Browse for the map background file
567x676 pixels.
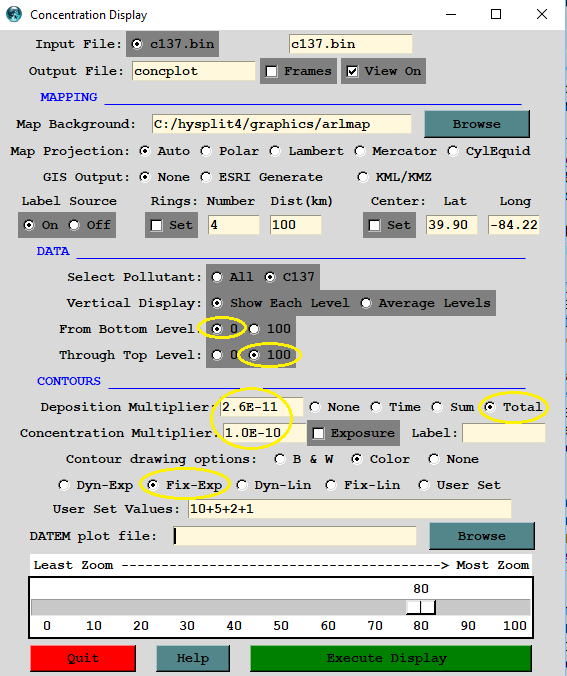coord(477,124)
